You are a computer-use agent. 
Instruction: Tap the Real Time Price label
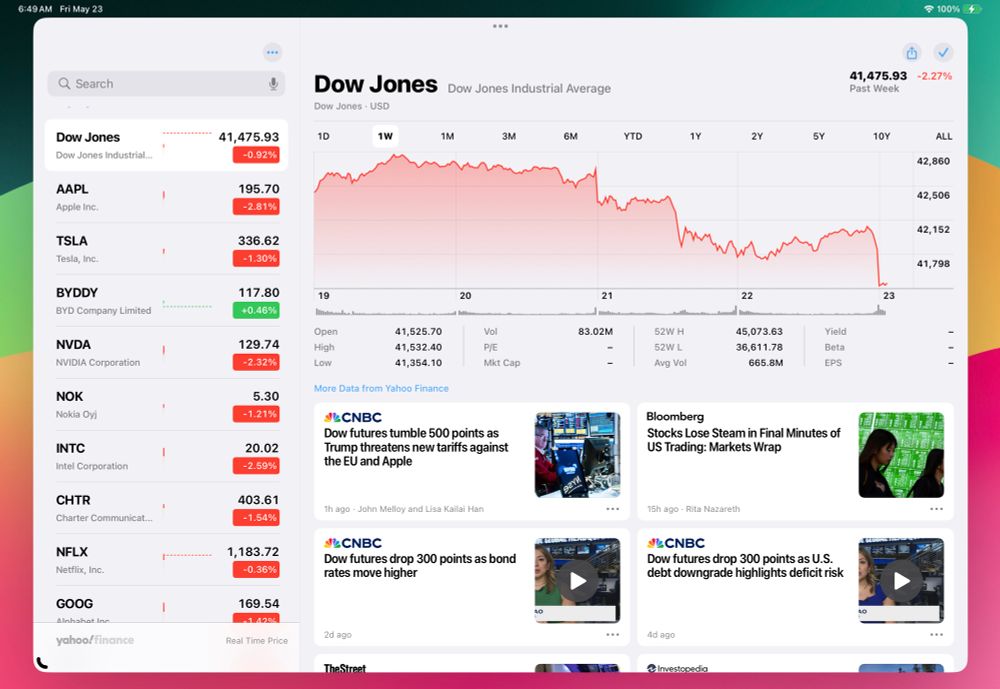[256, 641]
